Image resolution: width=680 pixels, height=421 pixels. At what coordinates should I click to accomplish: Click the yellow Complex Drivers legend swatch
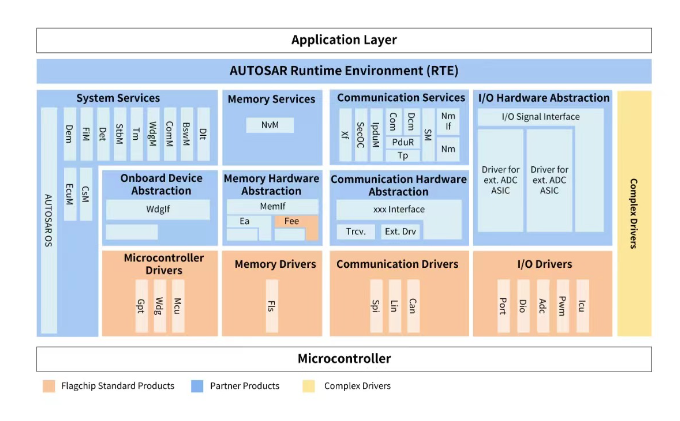click(309, 386)
